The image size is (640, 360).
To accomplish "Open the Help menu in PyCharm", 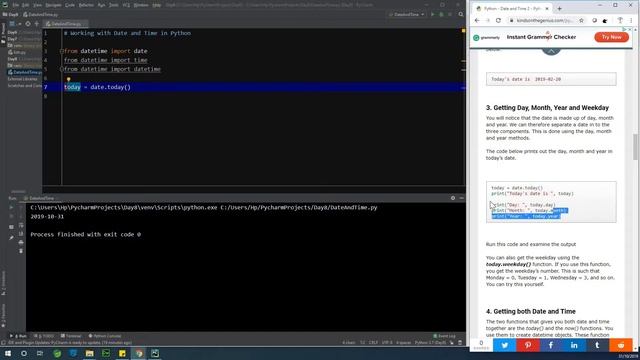I will point(156,5).
